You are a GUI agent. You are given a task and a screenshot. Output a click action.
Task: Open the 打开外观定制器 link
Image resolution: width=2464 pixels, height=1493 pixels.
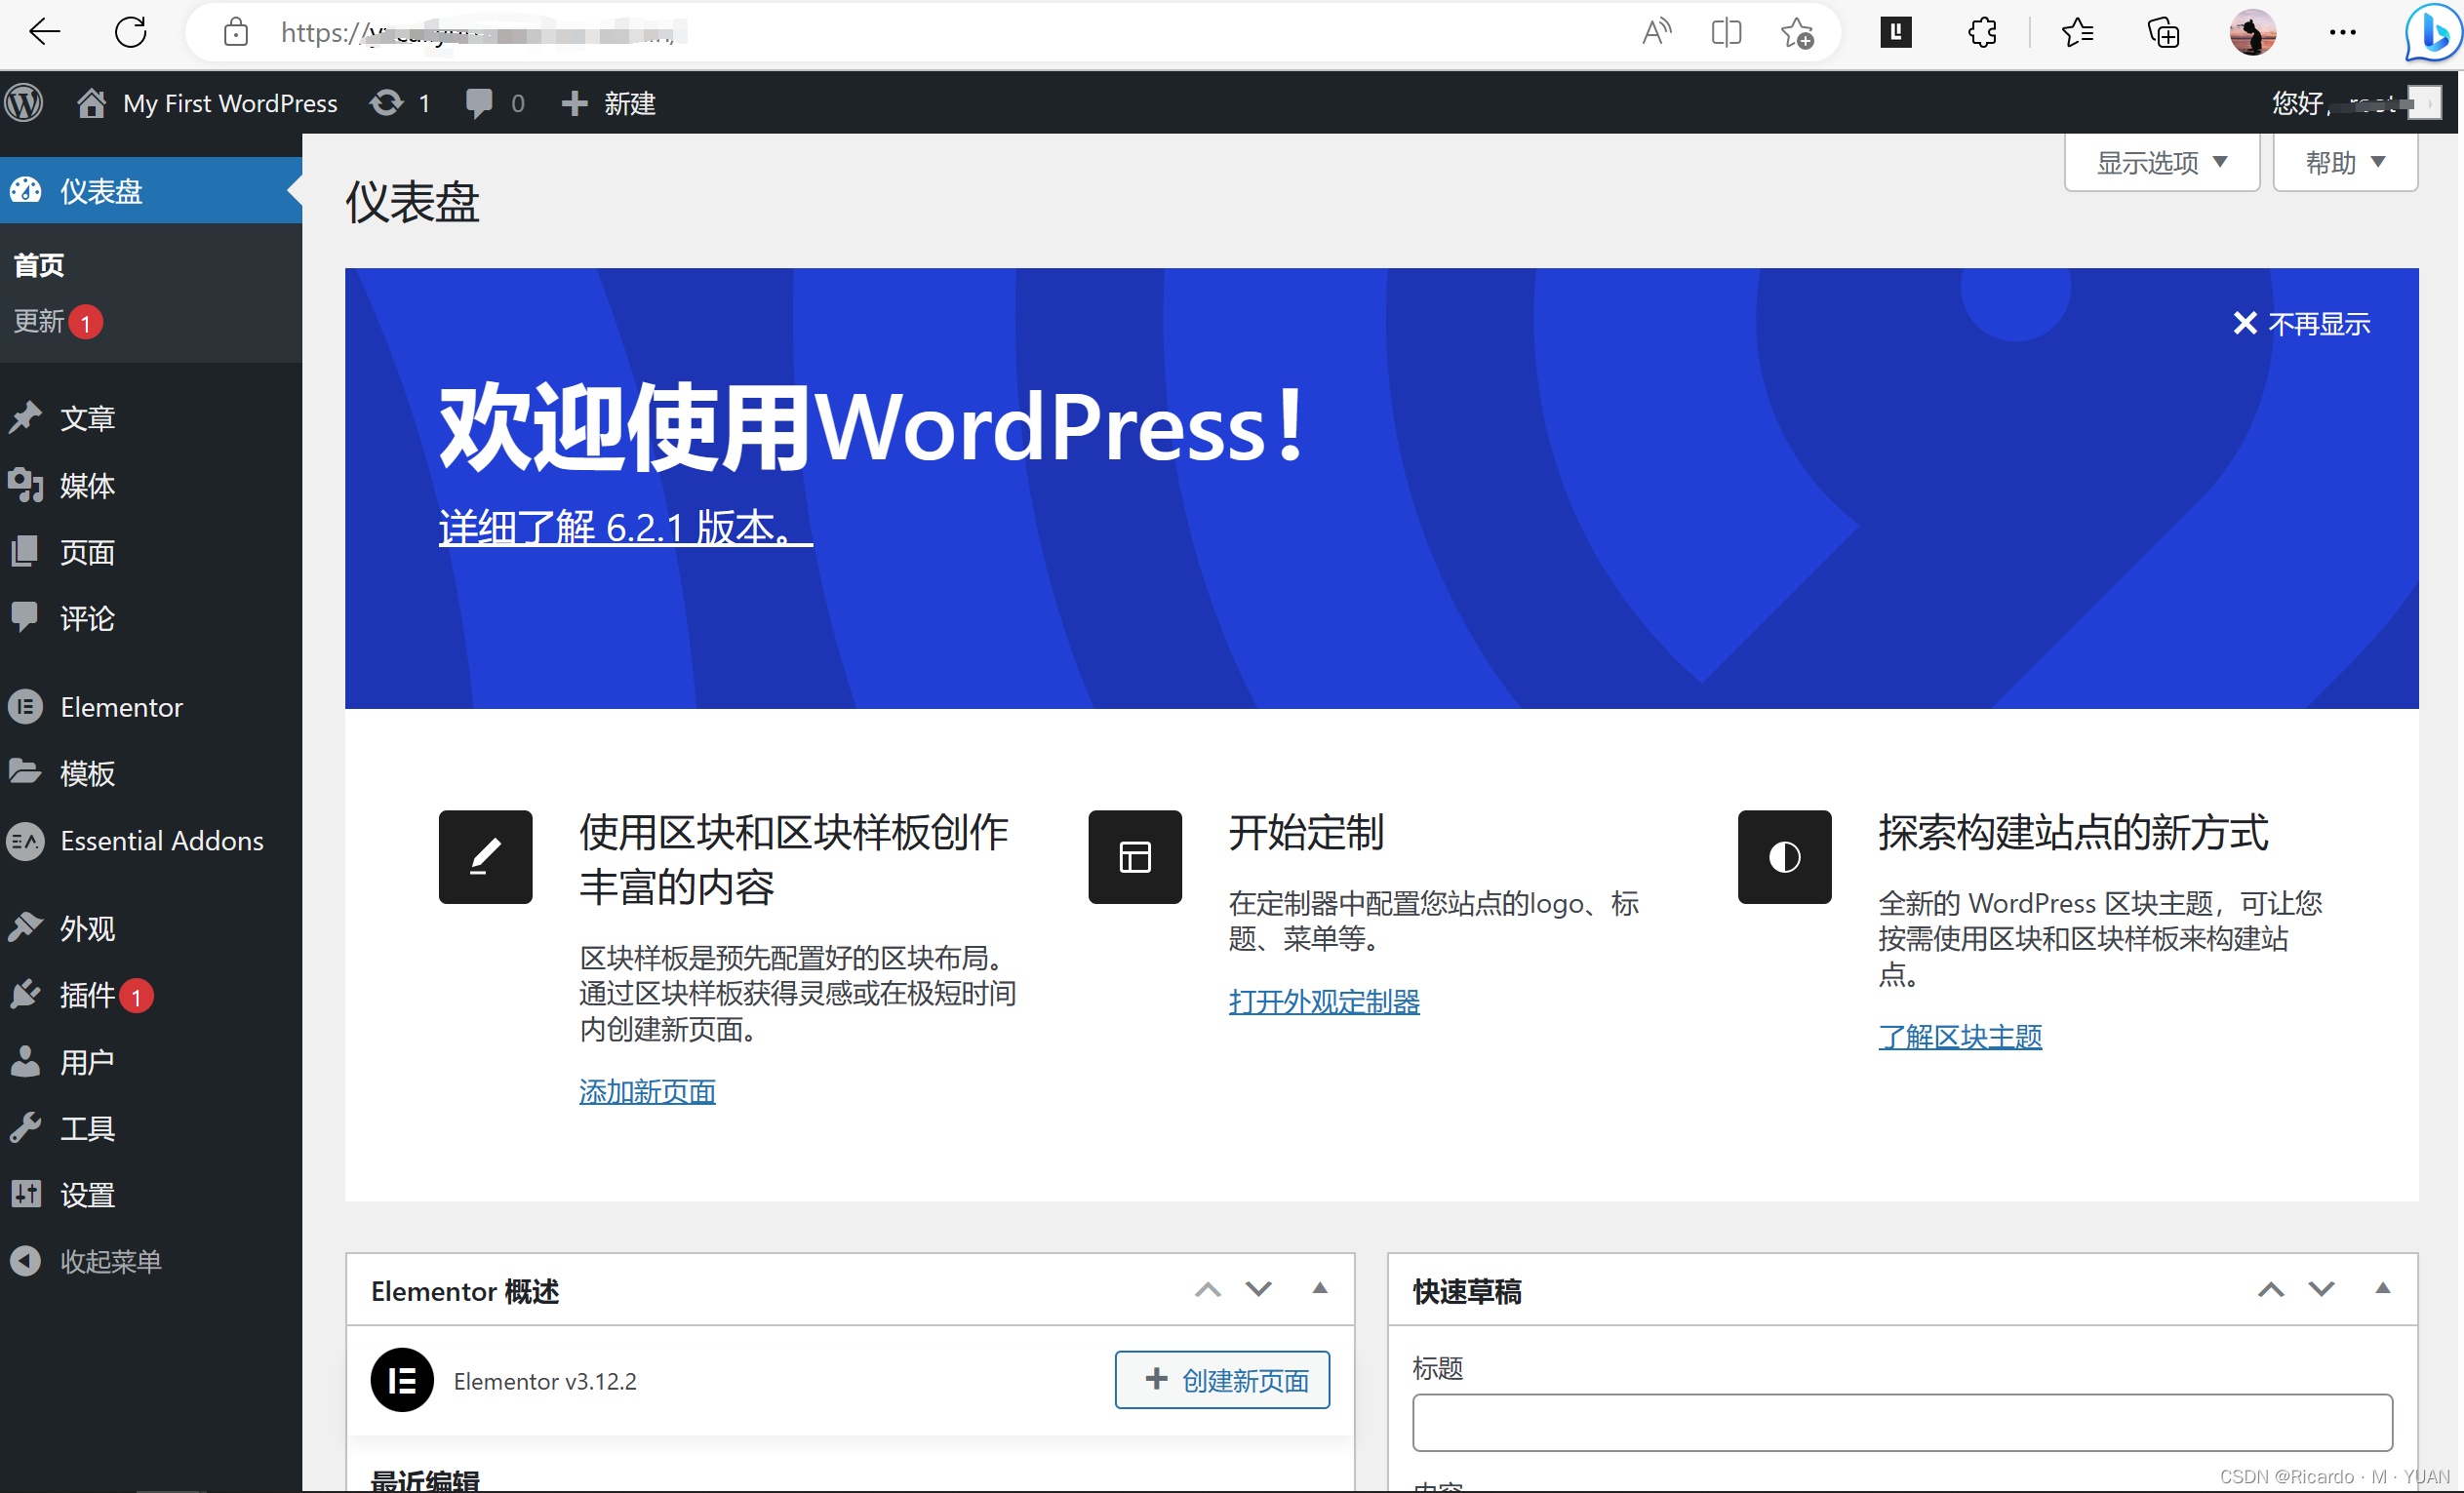coord(1323,1001)
